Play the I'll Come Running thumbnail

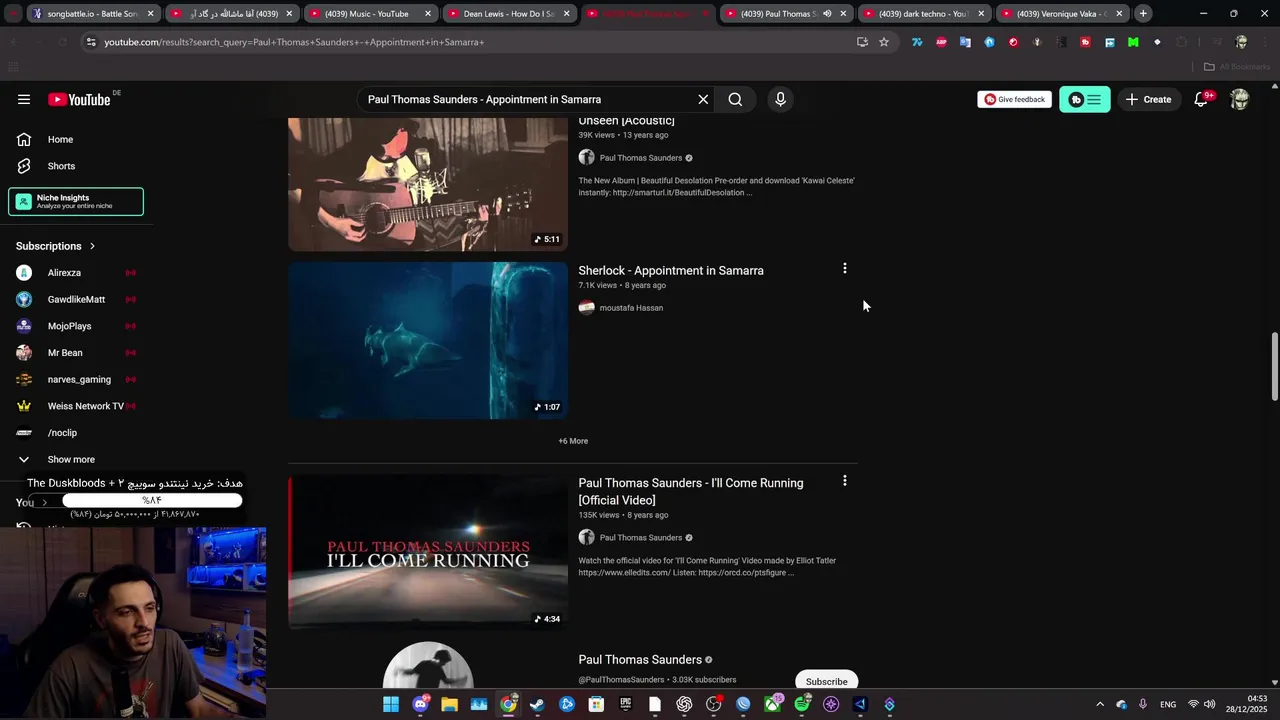coord(428,552)
